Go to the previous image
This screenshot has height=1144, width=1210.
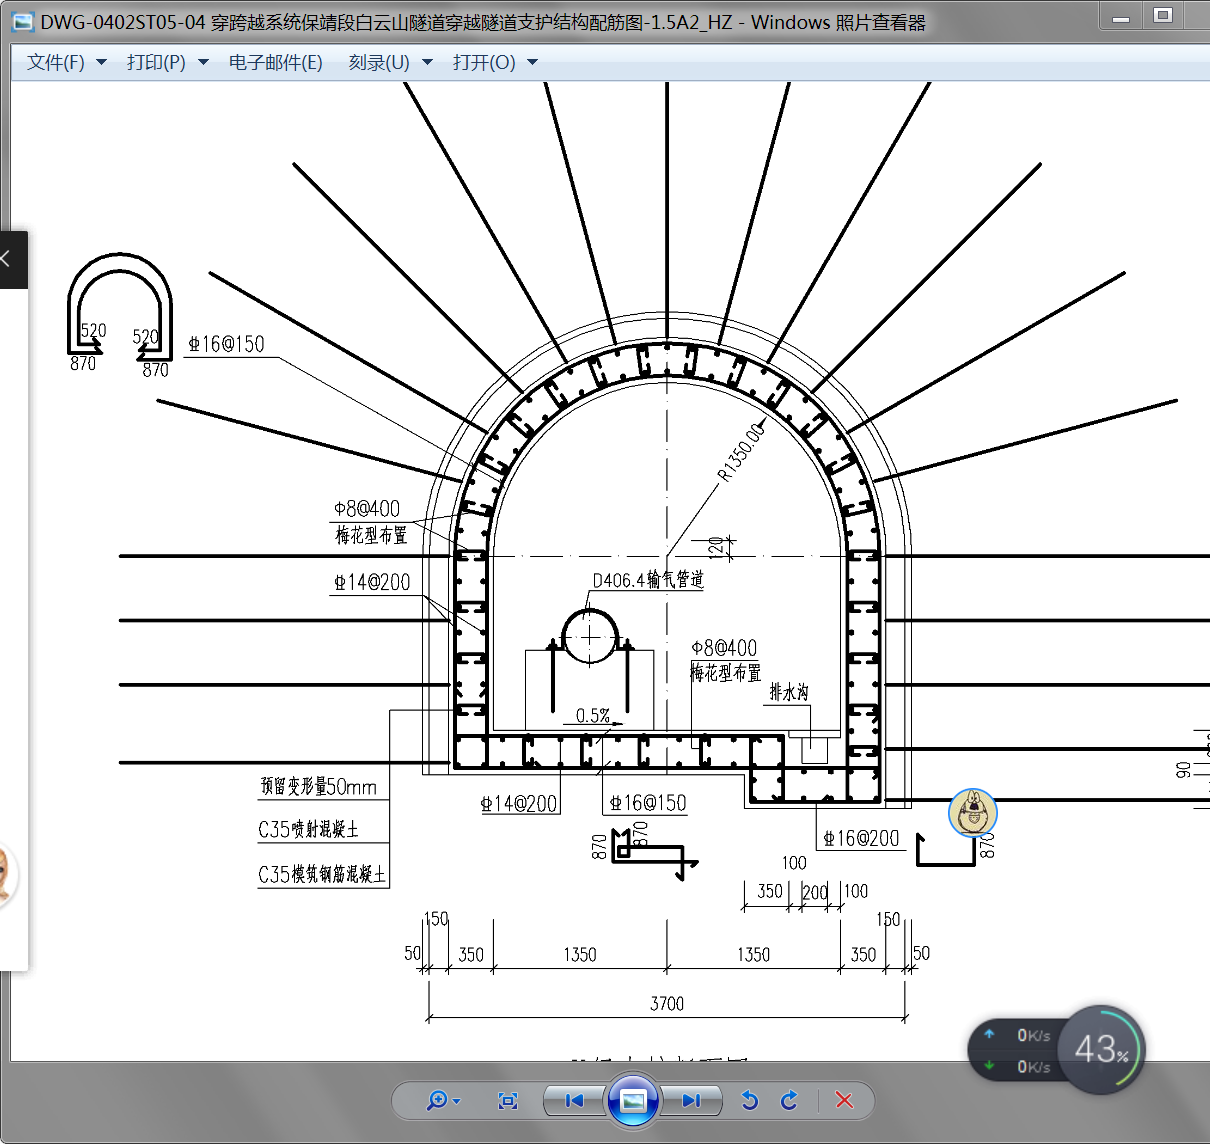click(575, 1100)
